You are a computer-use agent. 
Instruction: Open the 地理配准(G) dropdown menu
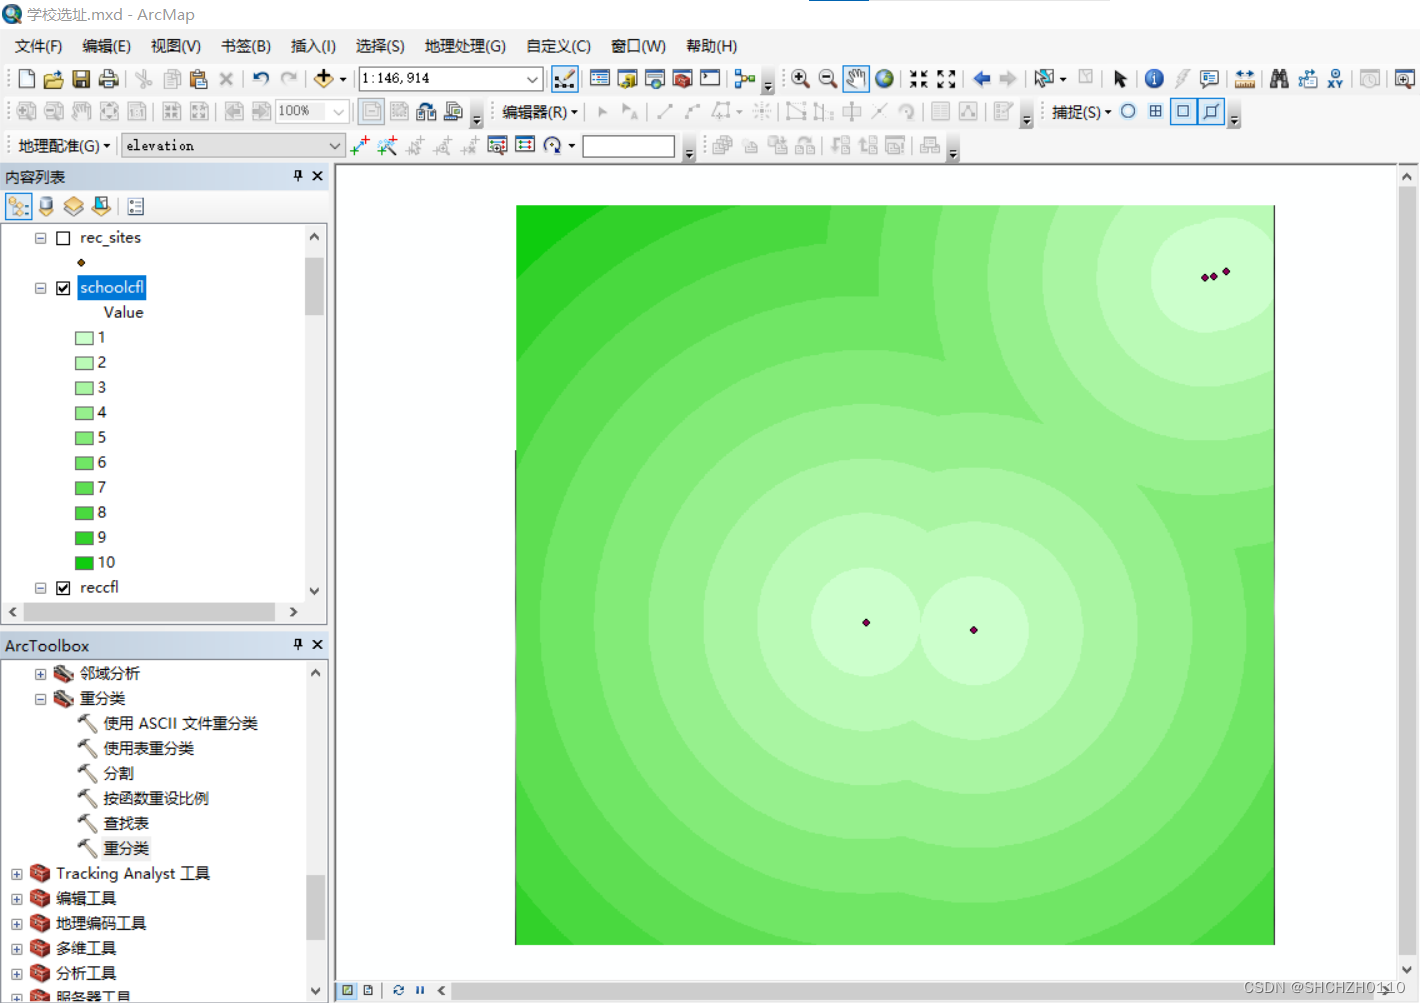(x=64, y=146)
